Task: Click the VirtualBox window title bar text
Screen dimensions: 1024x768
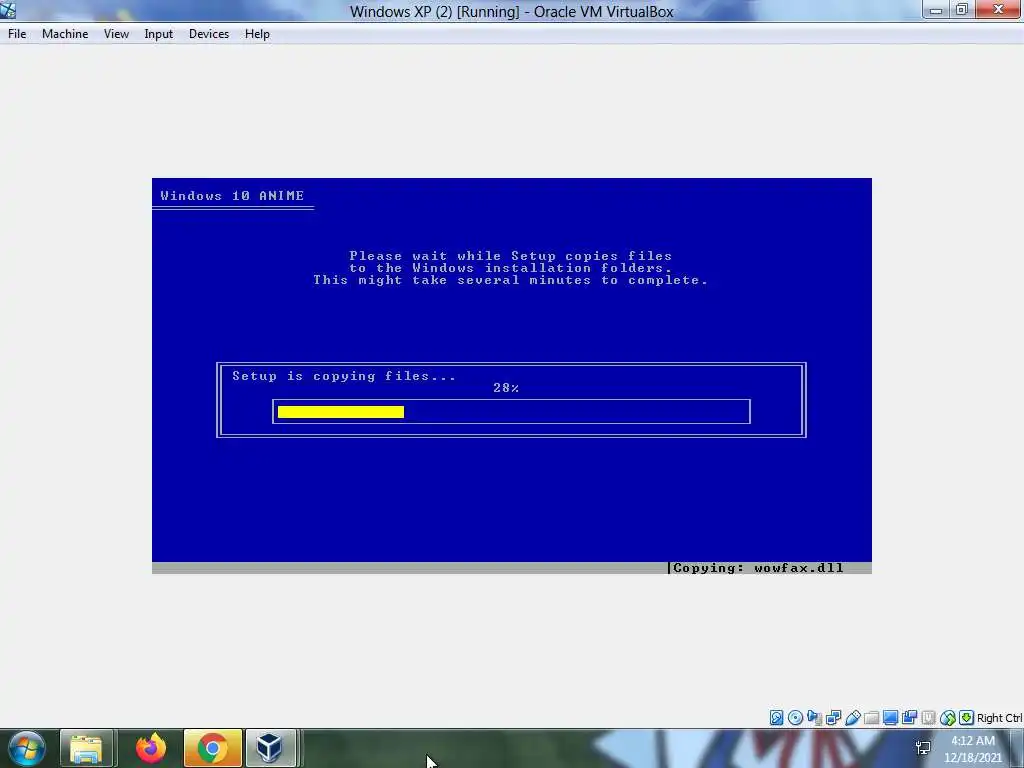Action: (x=511, y=12)
